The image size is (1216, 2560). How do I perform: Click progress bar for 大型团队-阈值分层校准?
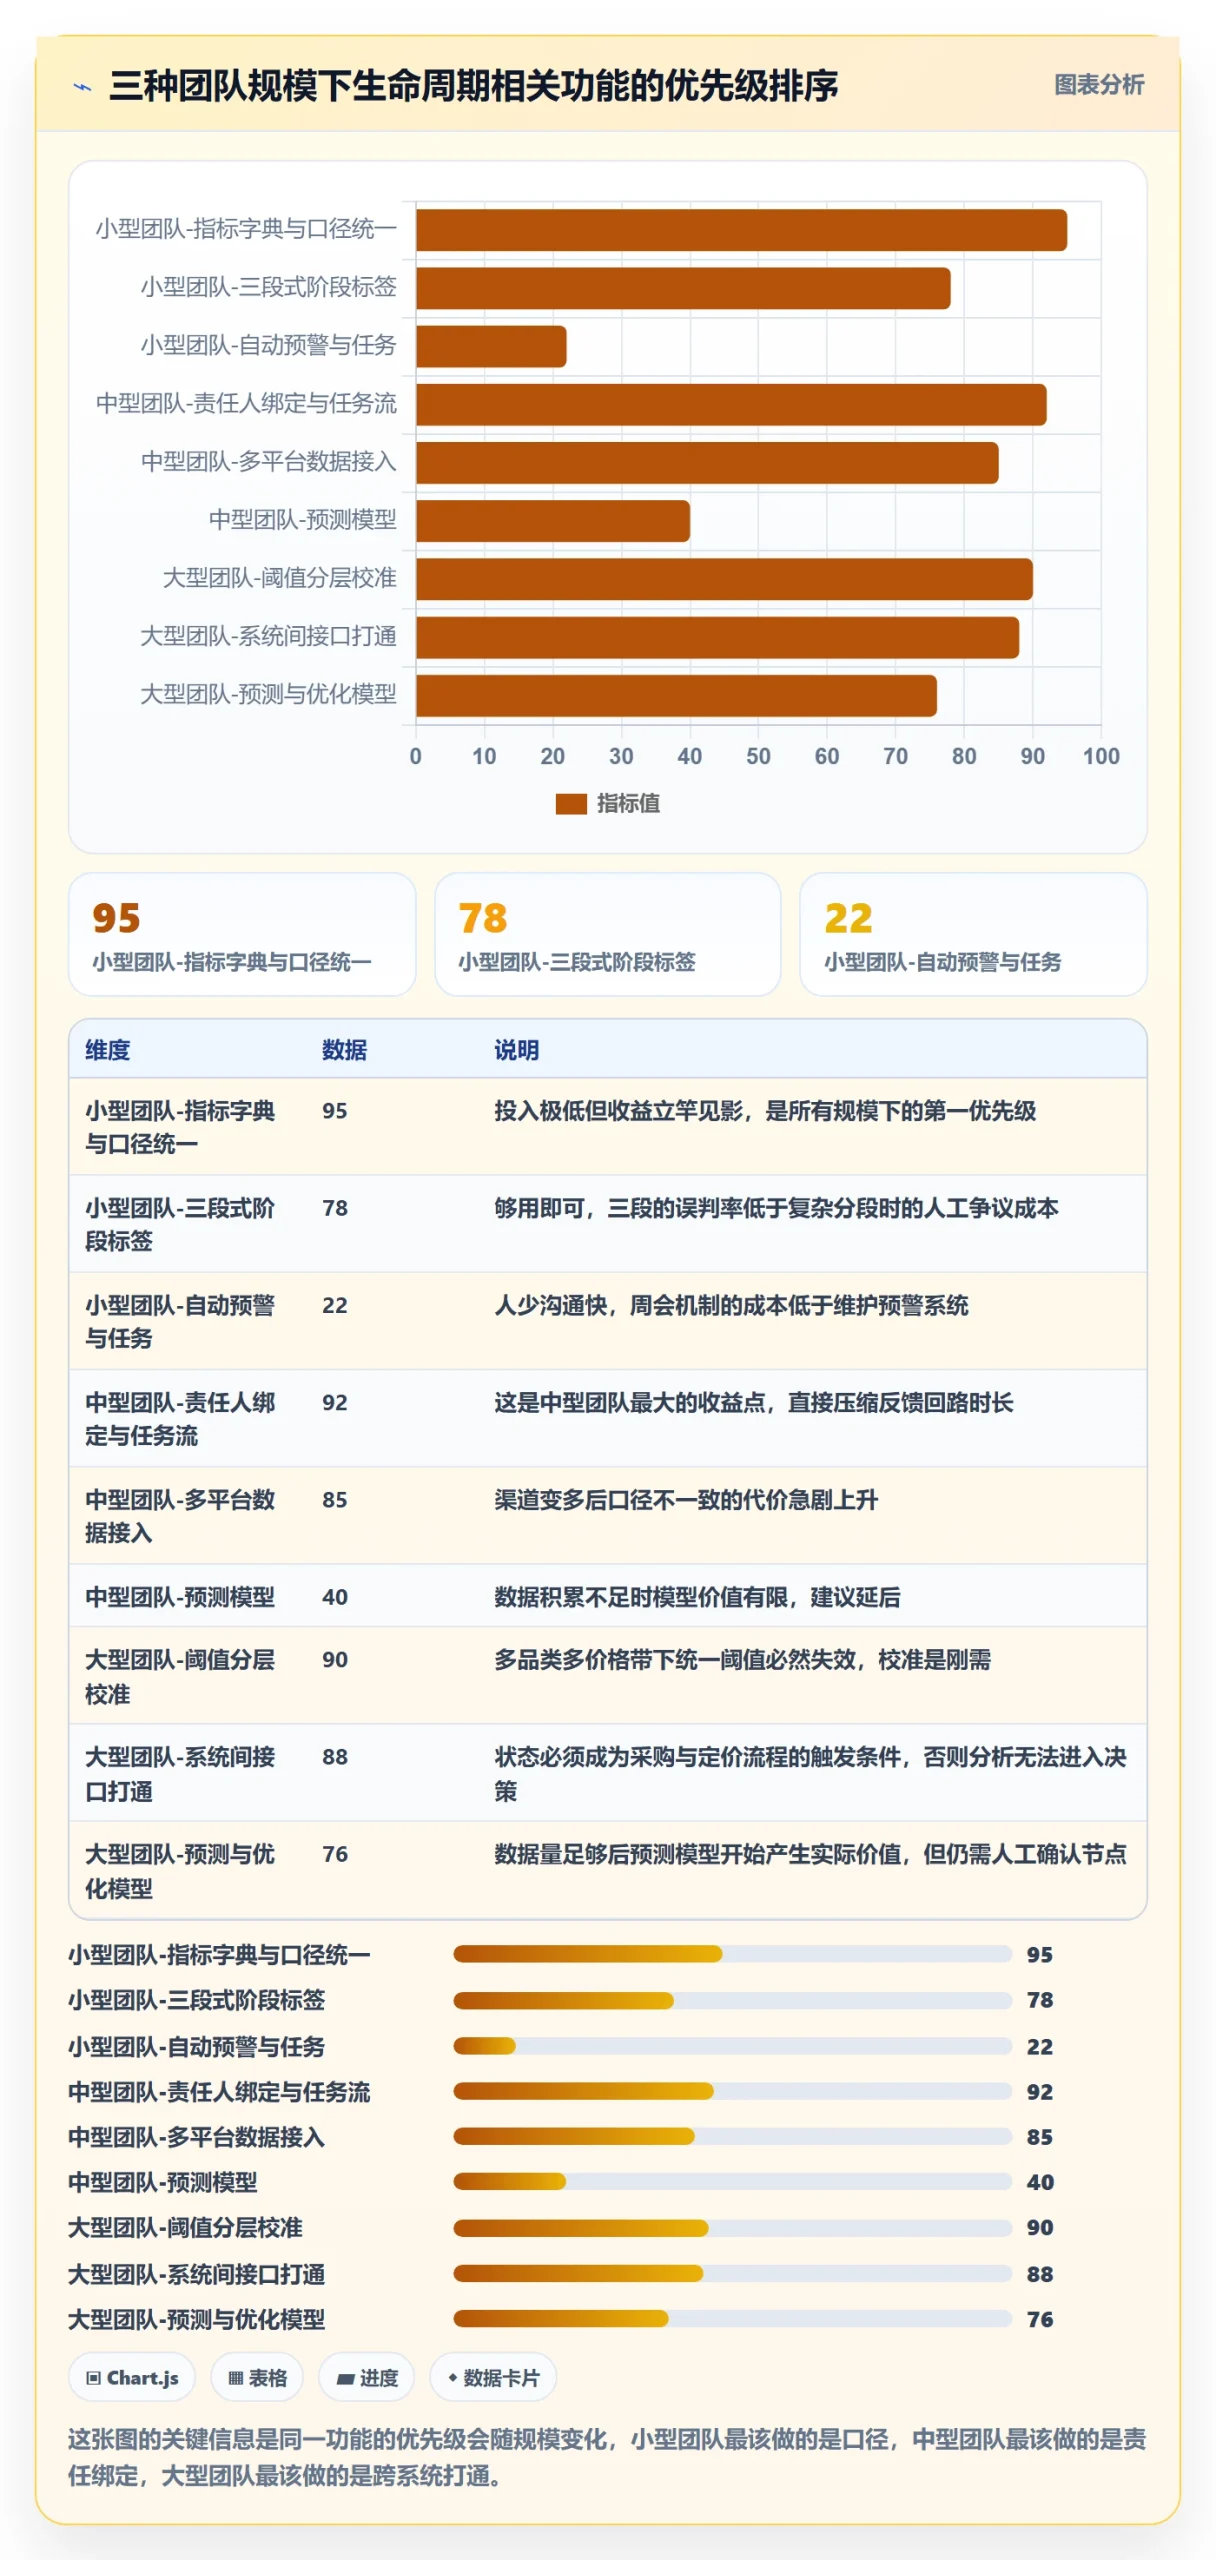[x=732, y=2228]
